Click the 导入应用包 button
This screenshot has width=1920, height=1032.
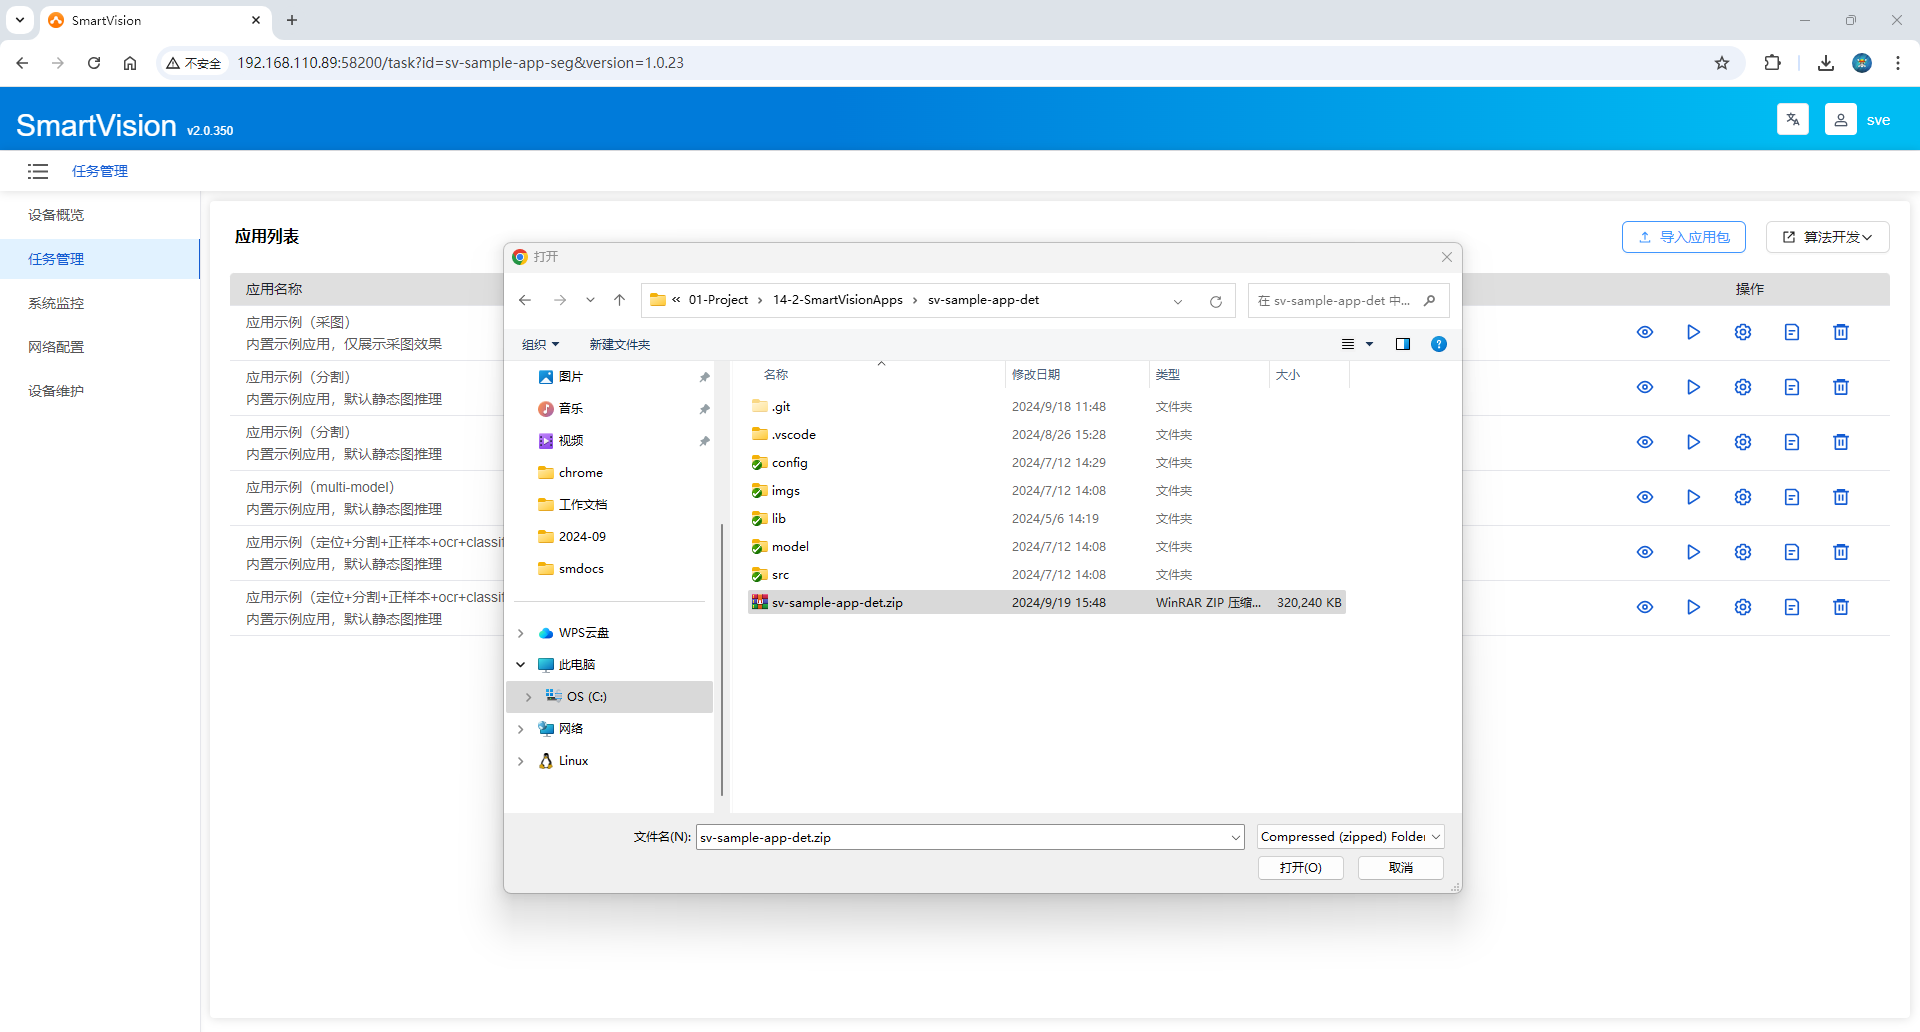click(1684, 237)
